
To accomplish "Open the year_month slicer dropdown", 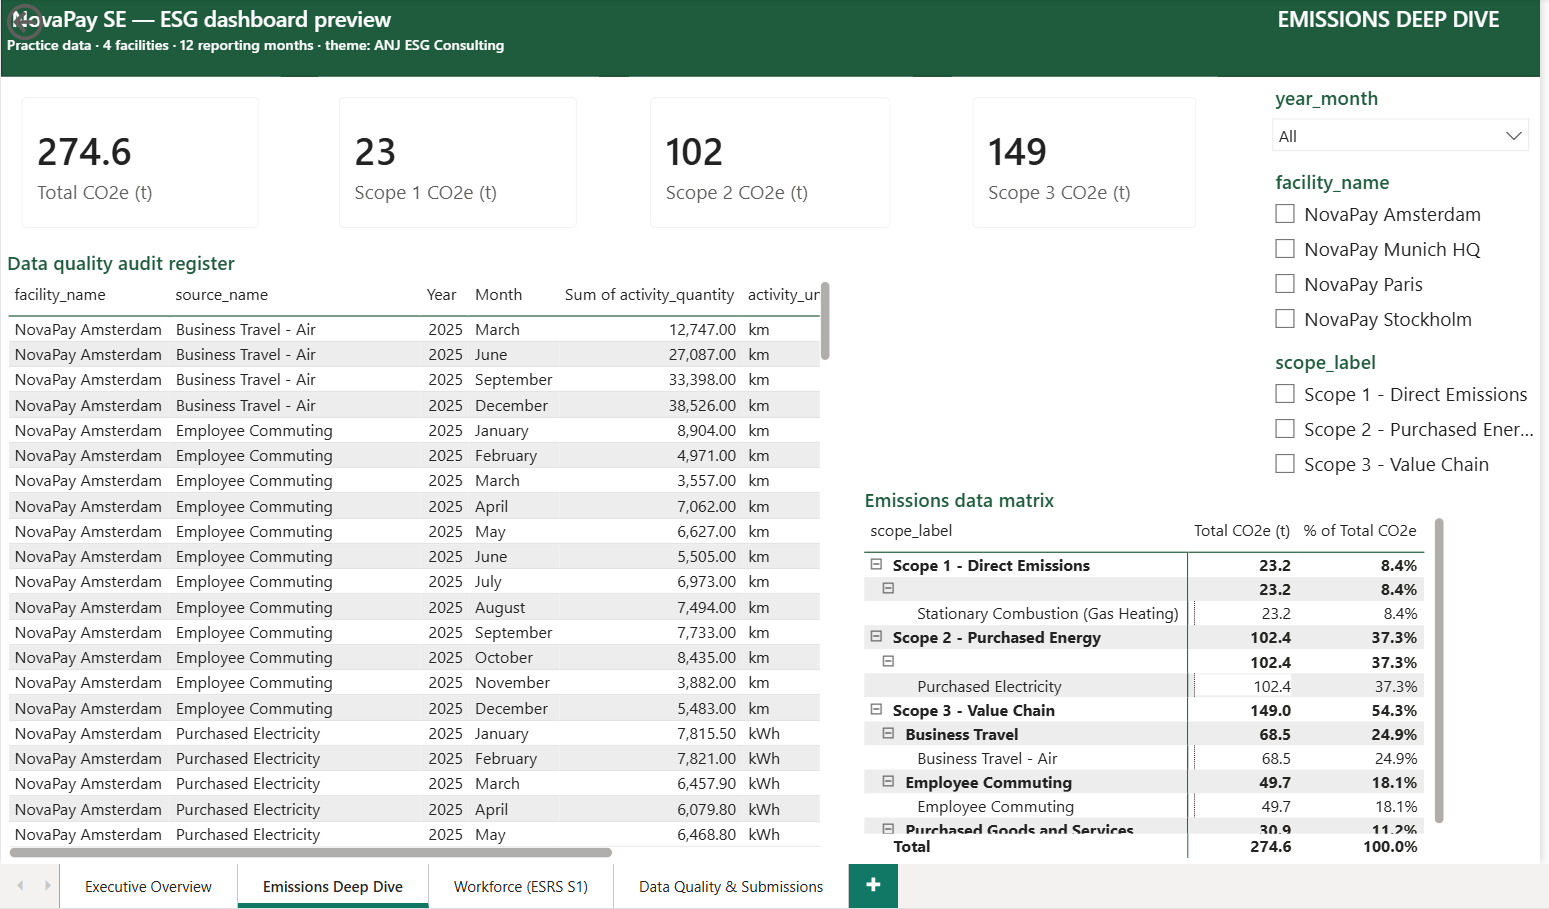I will pos(1400,136).
